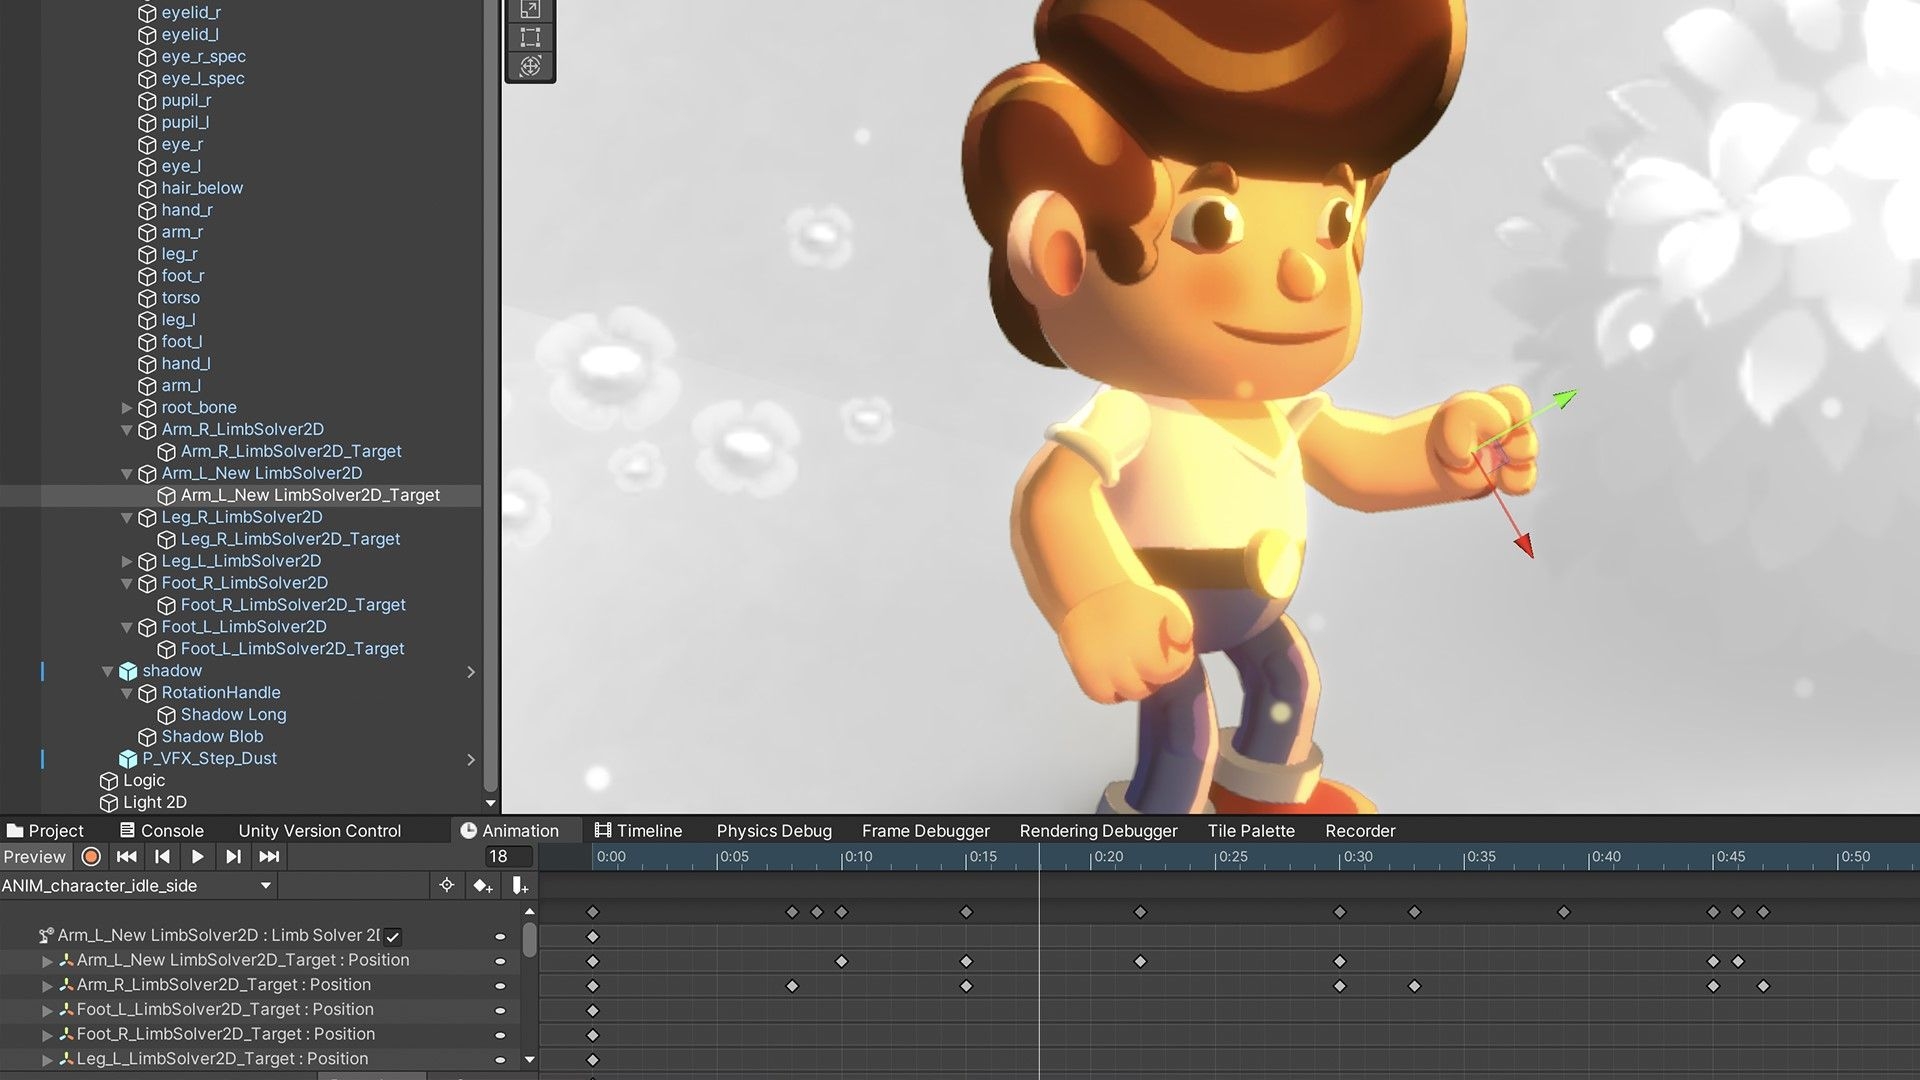Screen dimensions: 1920x1080
Task: Click the step forward playback button
Action: click(x=231, y=856)
